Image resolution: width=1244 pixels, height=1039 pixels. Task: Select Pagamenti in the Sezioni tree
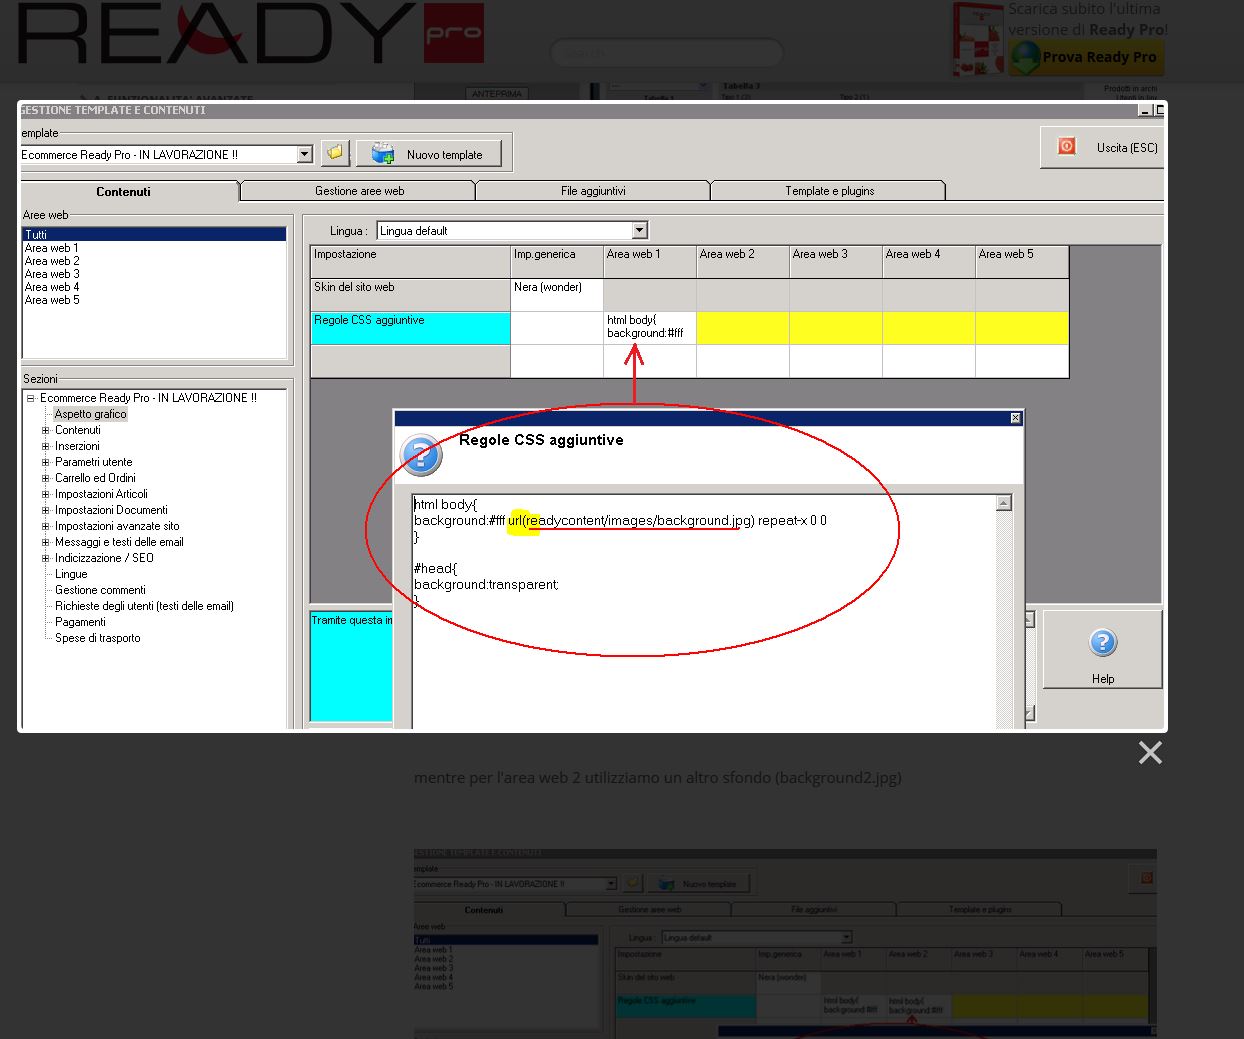pos(80,622)
